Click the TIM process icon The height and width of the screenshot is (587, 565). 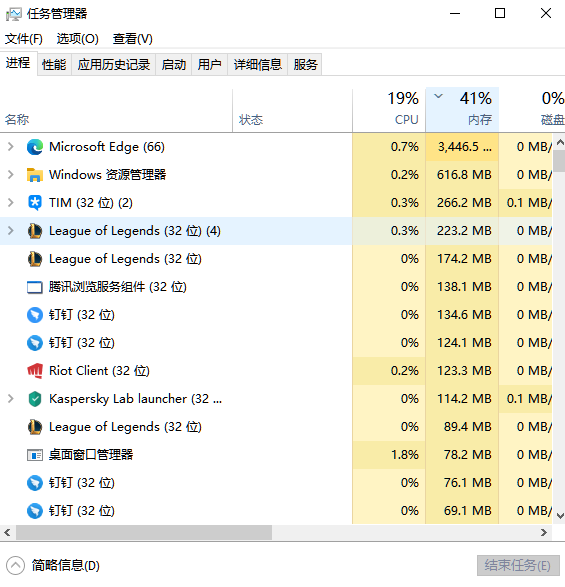pyautogui.click(x=35, y=203)
